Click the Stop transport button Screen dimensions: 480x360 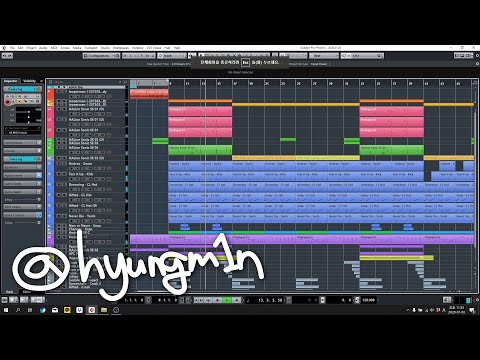218,300
